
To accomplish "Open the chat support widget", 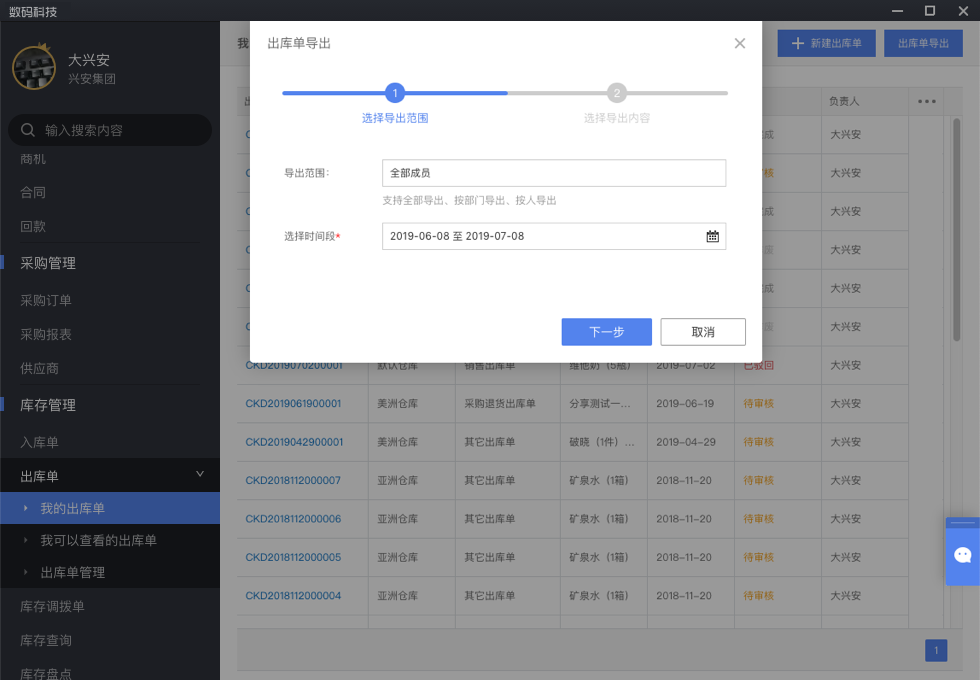I will (962, 554).
